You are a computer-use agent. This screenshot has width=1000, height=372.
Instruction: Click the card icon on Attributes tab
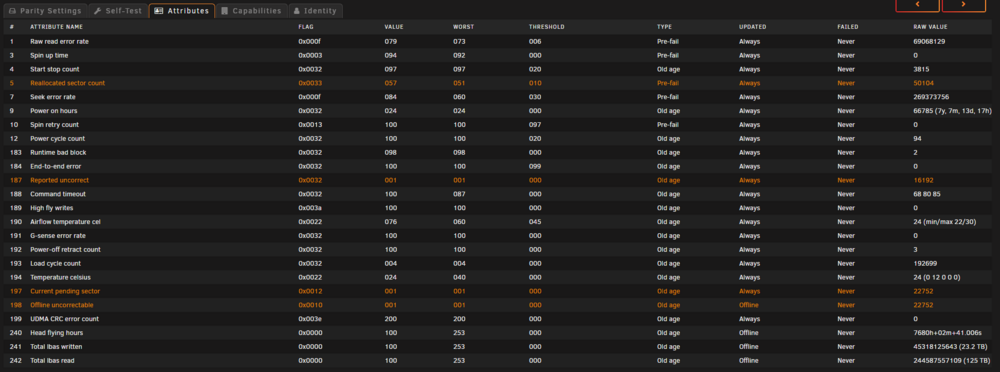[x=159, y=11]
